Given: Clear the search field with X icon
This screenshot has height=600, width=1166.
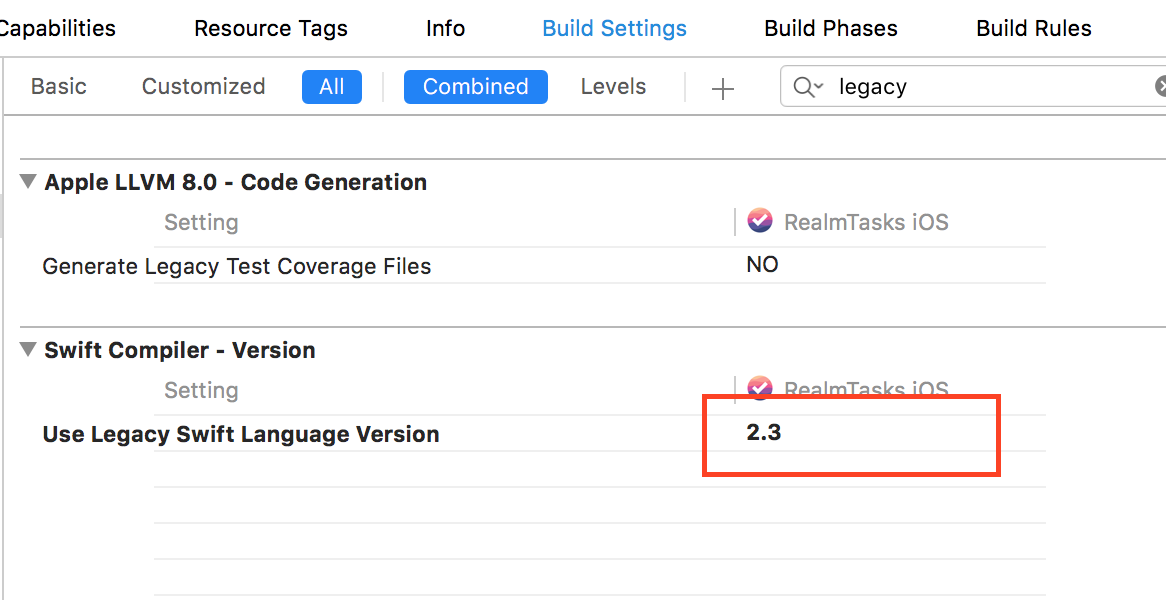Looking at the screenshot, I should [1160, 87].
